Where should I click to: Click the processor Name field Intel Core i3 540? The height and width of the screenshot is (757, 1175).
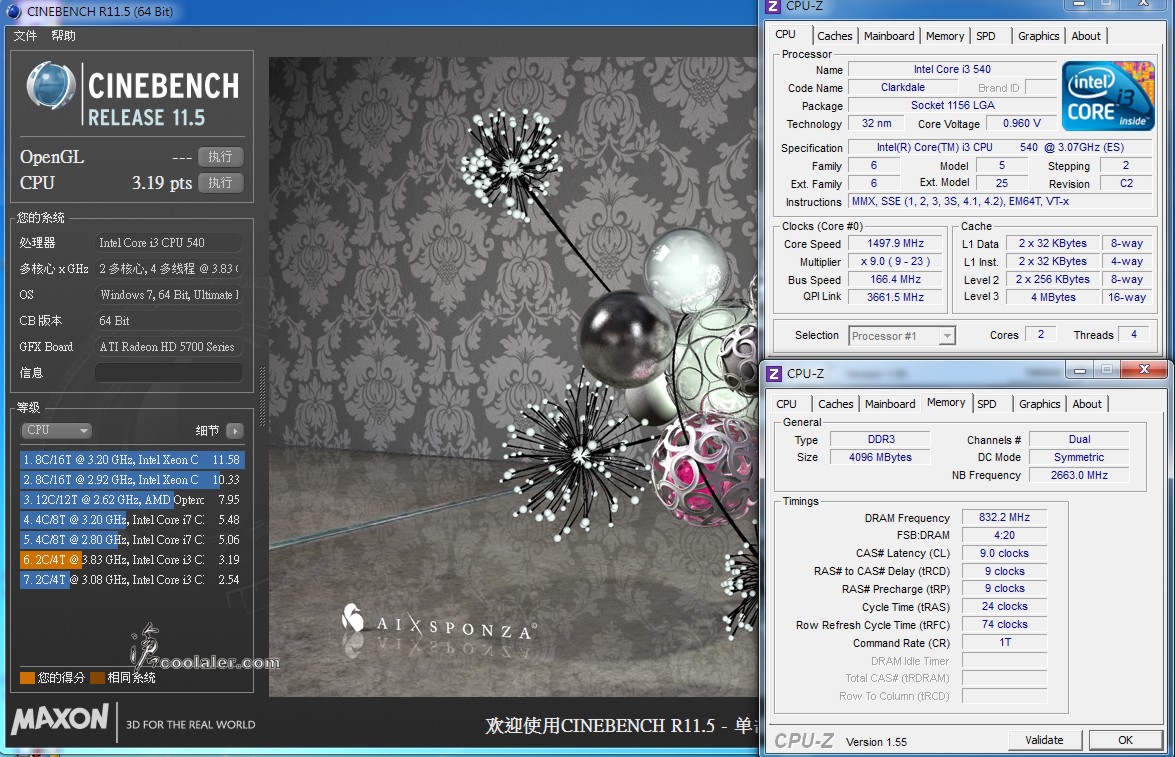point(952,70)
